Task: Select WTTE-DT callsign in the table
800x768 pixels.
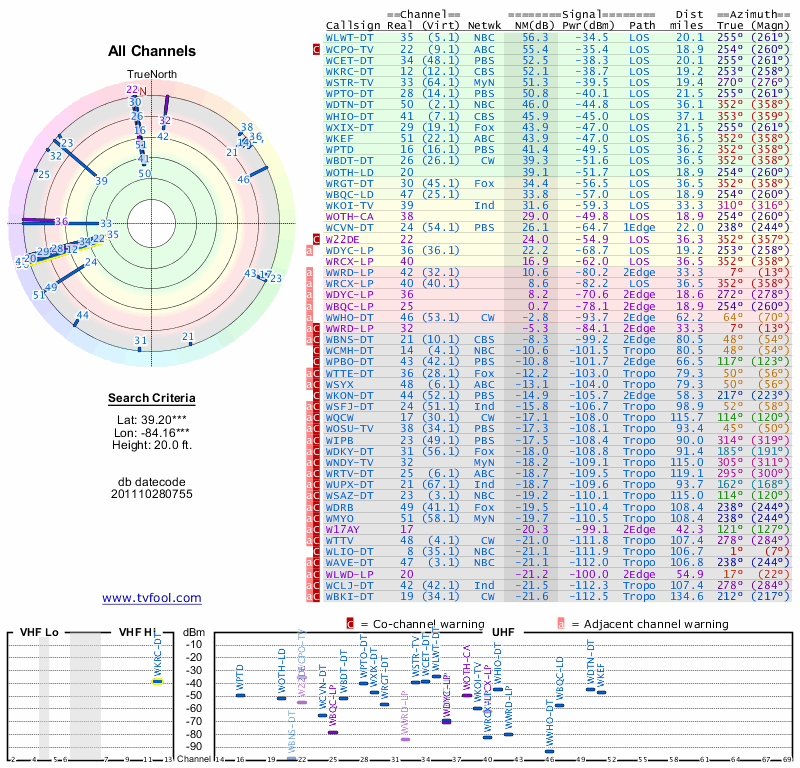Action: tap(349, 373)
